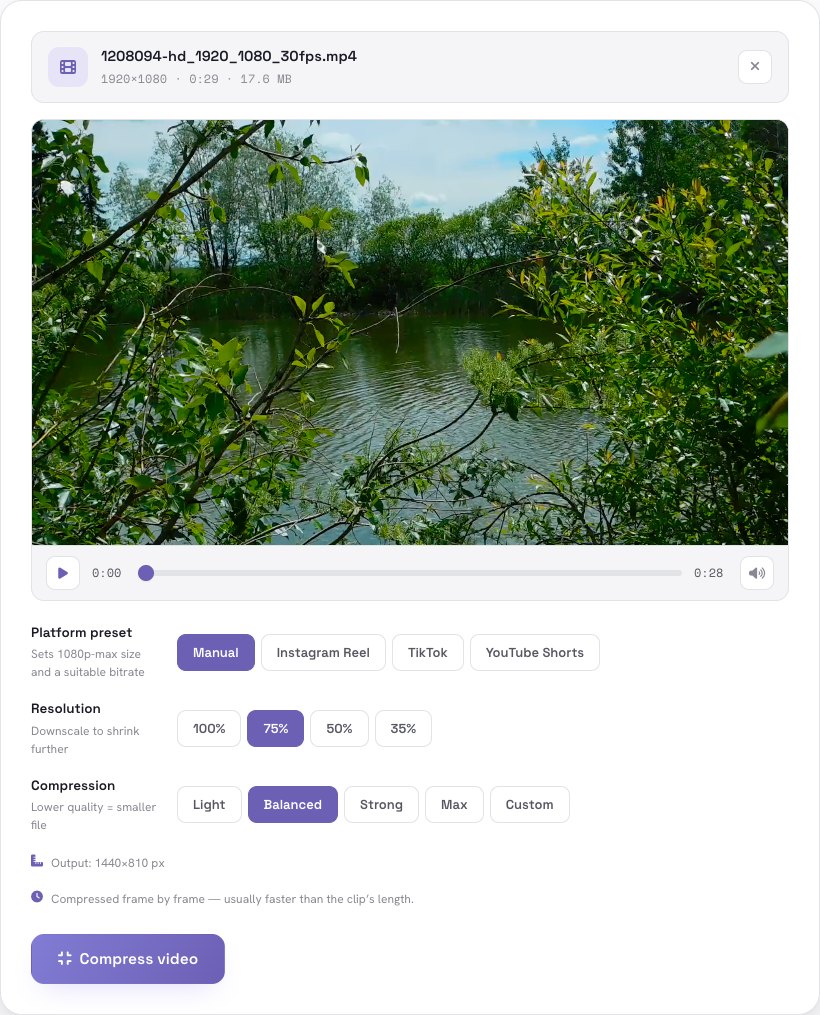Click the Resolution heading
820x1015 pixels.
coord(66,708)
